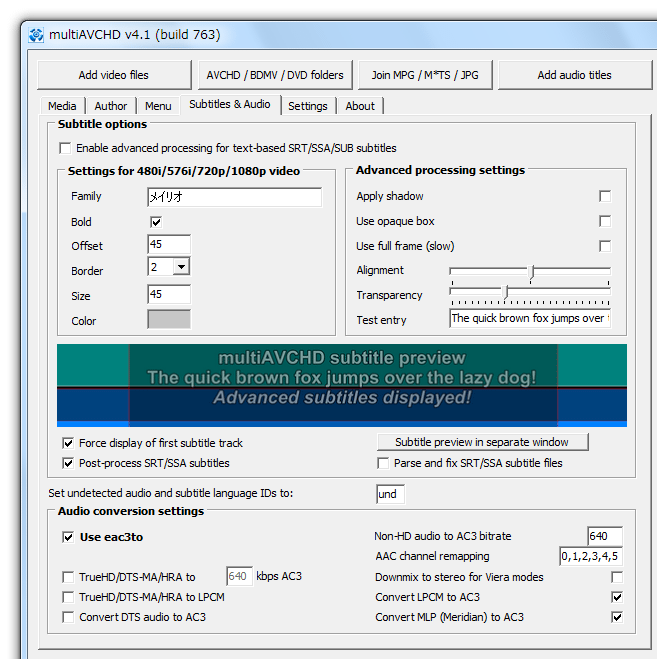Open AVCHD / BDMV / DVD folders

click(x=275, y=75)
